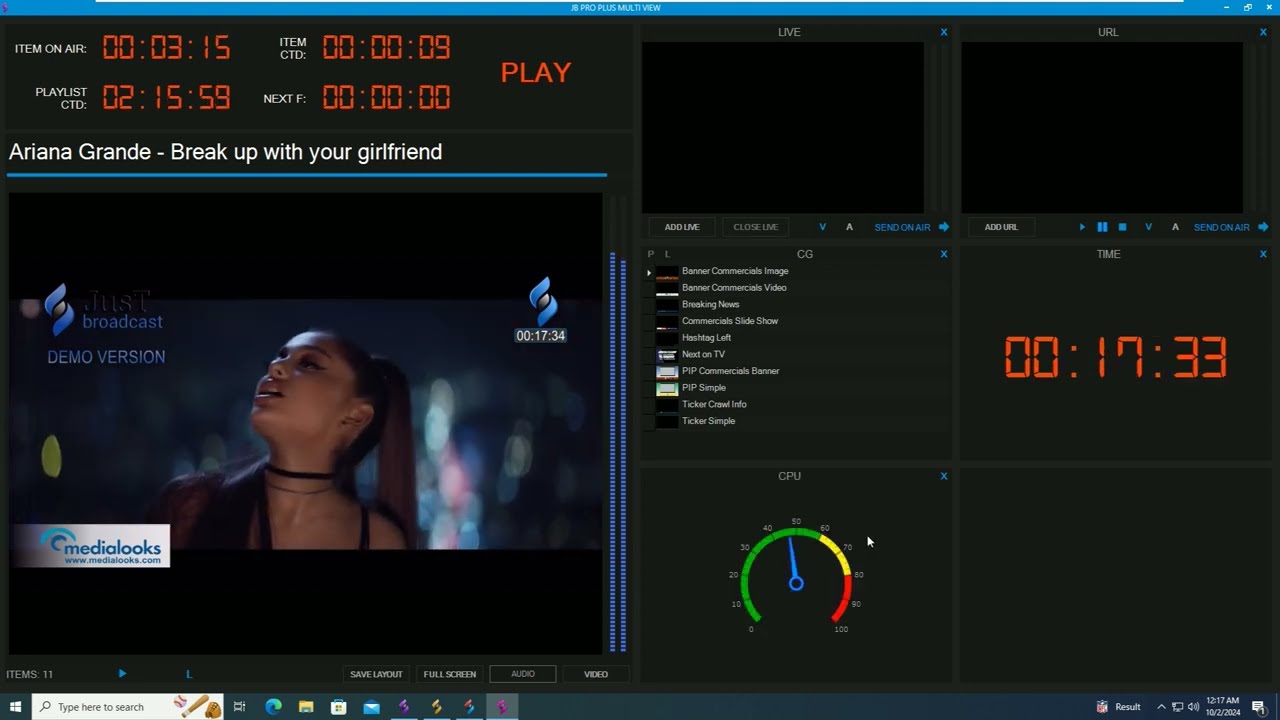This screenshot has width=1280, height=720.
Task: Click the play arrow beside Banner Commercials Image
Action: (649, 272)
